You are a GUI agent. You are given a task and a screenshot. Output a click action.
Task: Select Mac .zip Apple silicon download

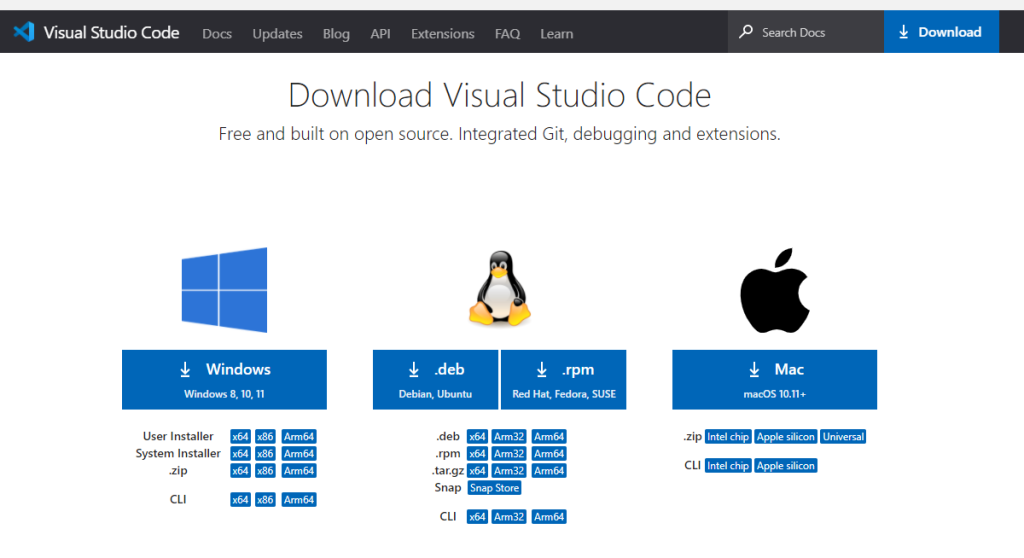point(786,436)
